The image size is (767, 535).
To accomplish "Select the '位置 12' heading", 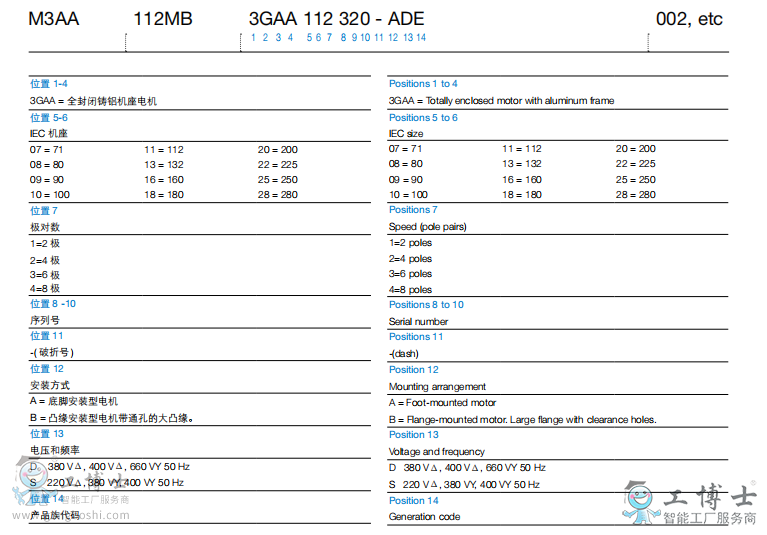I will pos(47,369).
